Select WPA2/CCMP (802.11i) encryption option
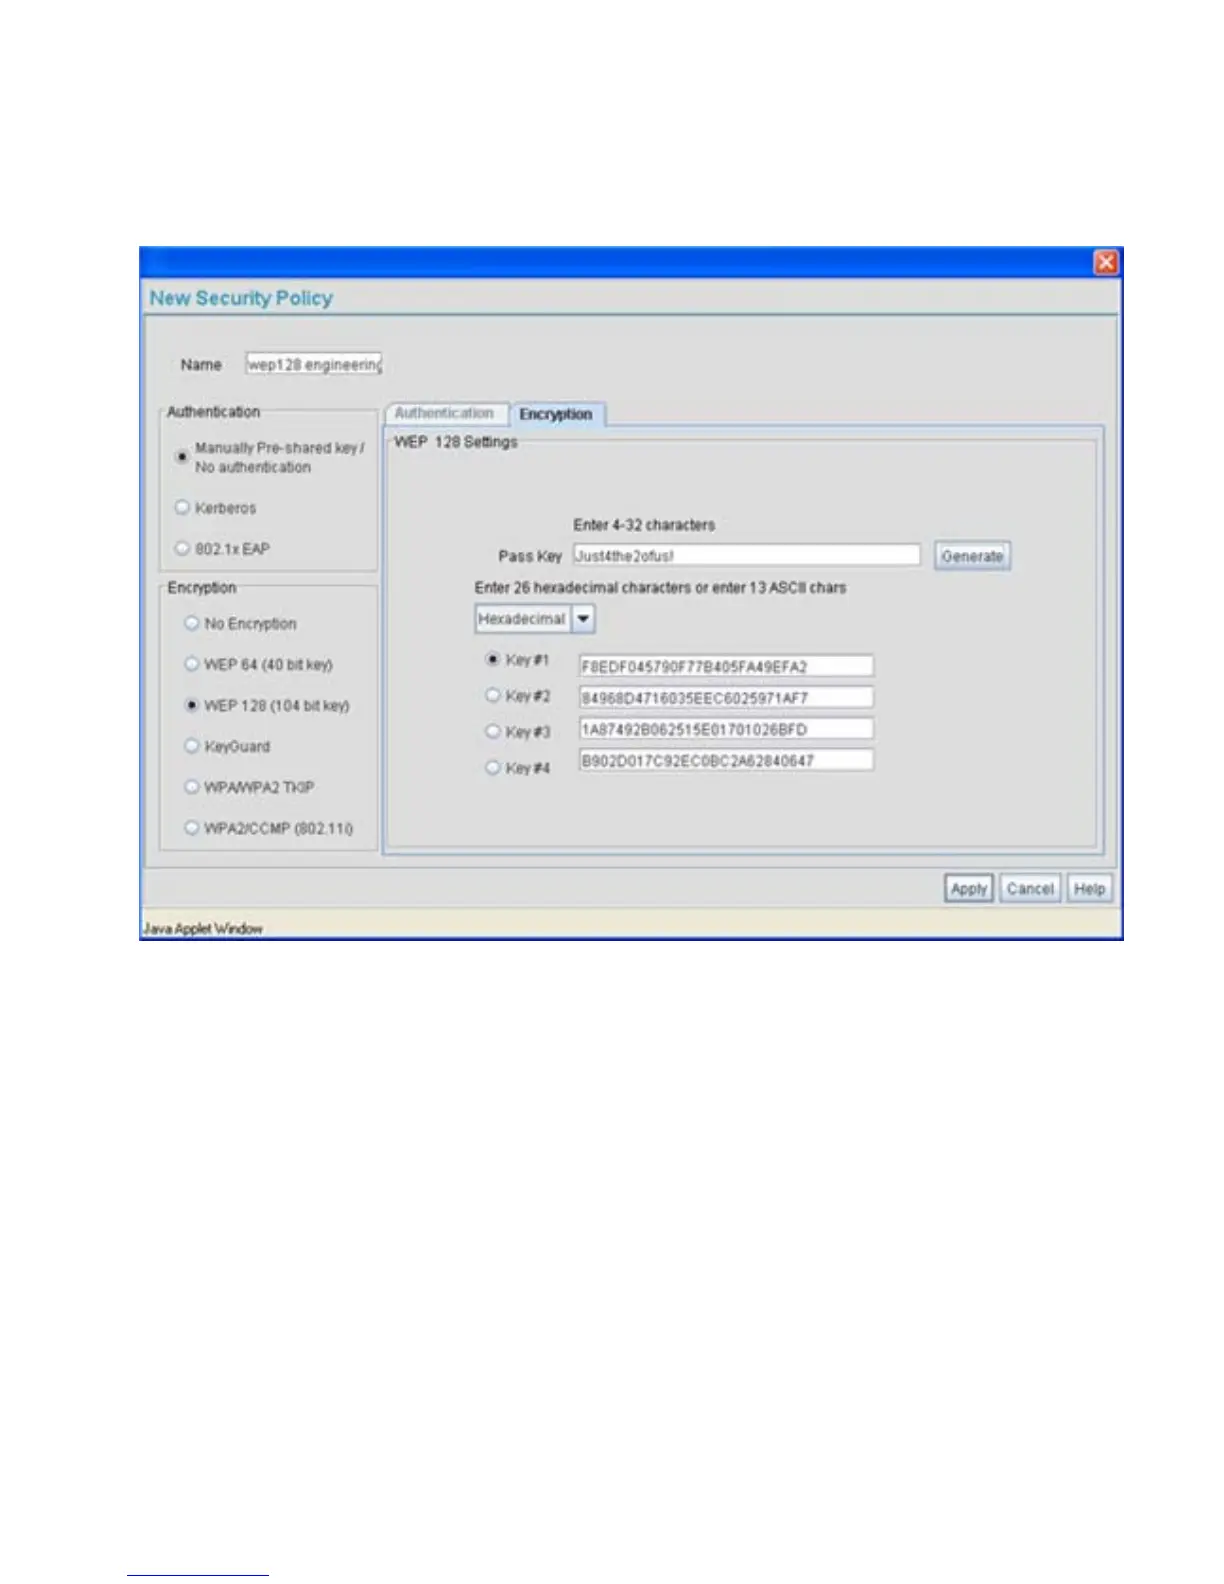Screen dimensions: 1224x1584 click(191, 828)
